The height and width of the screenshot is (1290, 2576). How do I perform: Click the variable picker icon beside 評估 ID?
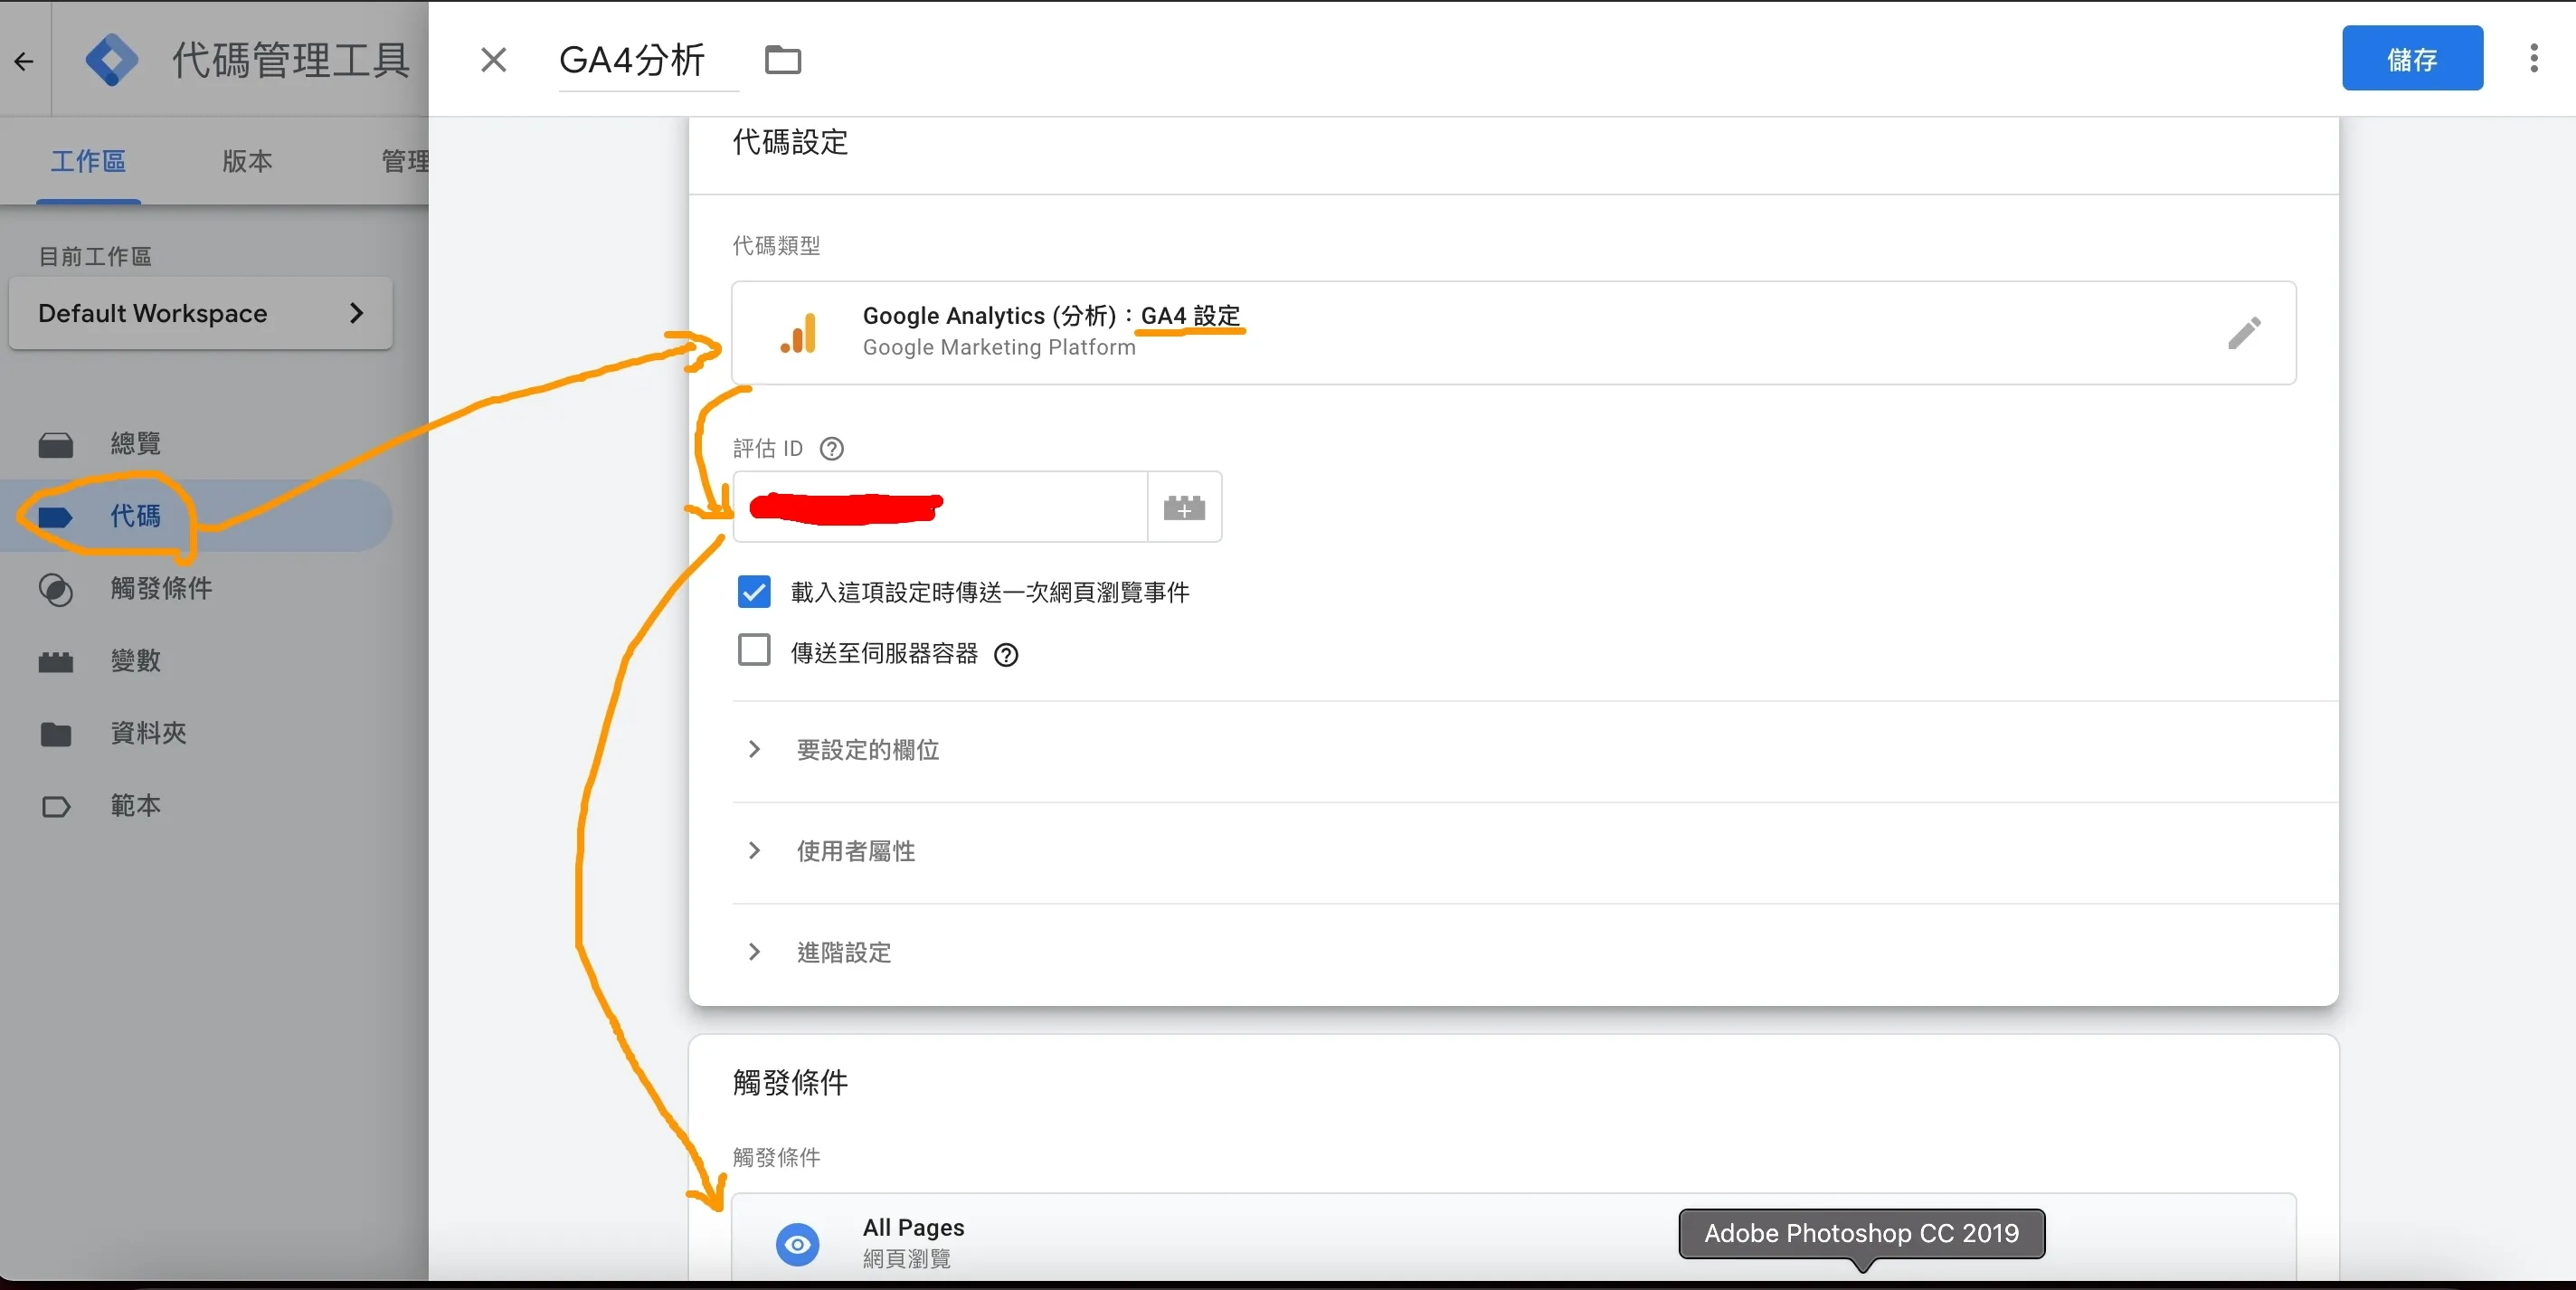[x=1184, y=507]
